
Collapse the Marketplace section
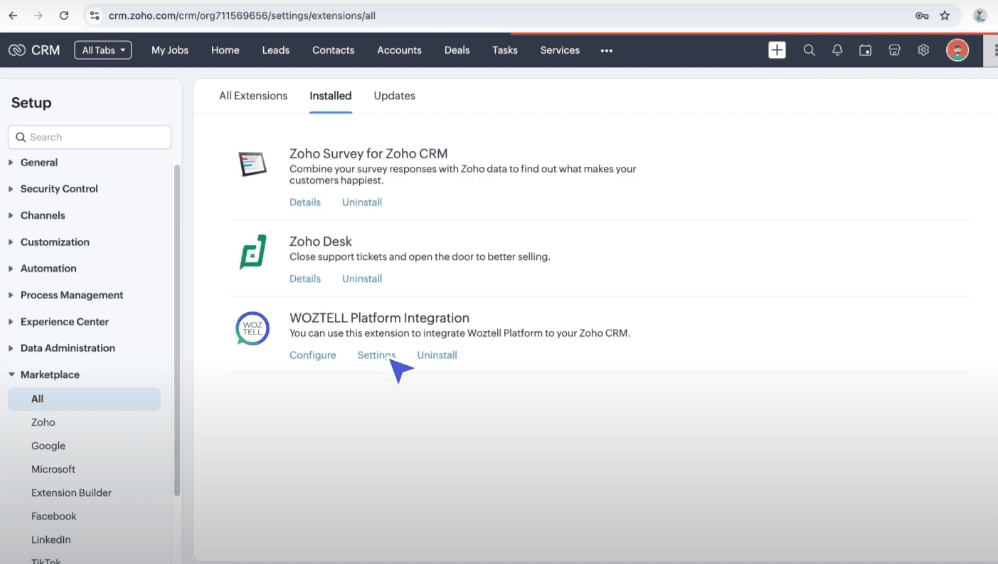click(50, 374)
